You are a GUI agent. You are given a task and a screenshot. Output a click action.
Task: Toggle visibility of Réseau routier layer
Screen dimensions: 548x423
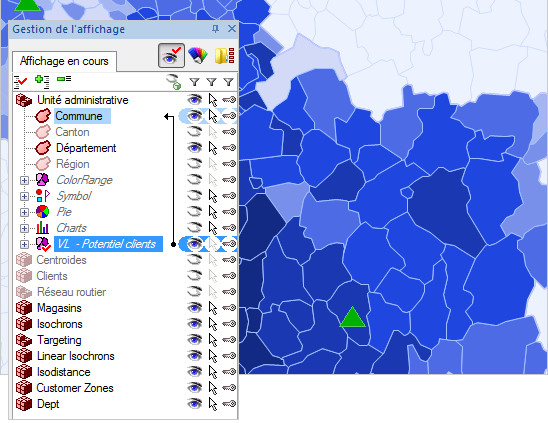[x=194, y=292]
